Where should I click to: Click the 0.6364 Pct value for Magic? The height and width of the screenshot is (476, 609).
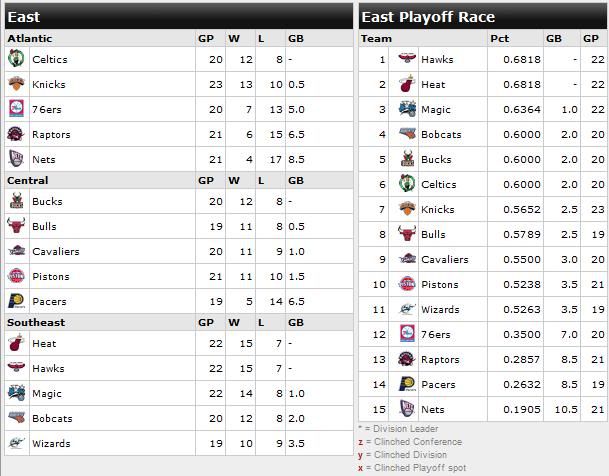point(522,109)
